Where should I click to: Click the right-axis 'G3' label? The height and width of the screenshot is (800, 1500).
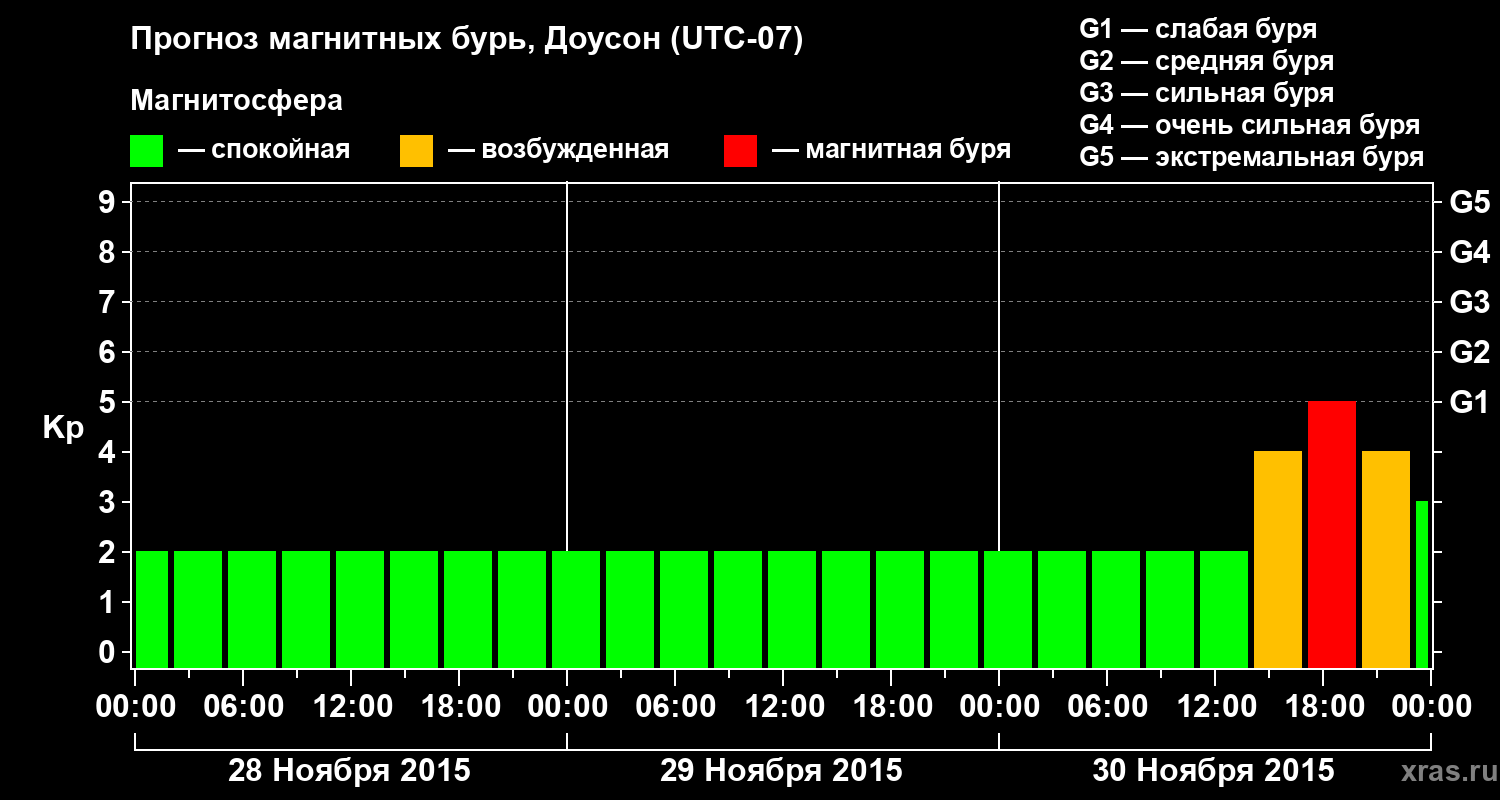1470,303
